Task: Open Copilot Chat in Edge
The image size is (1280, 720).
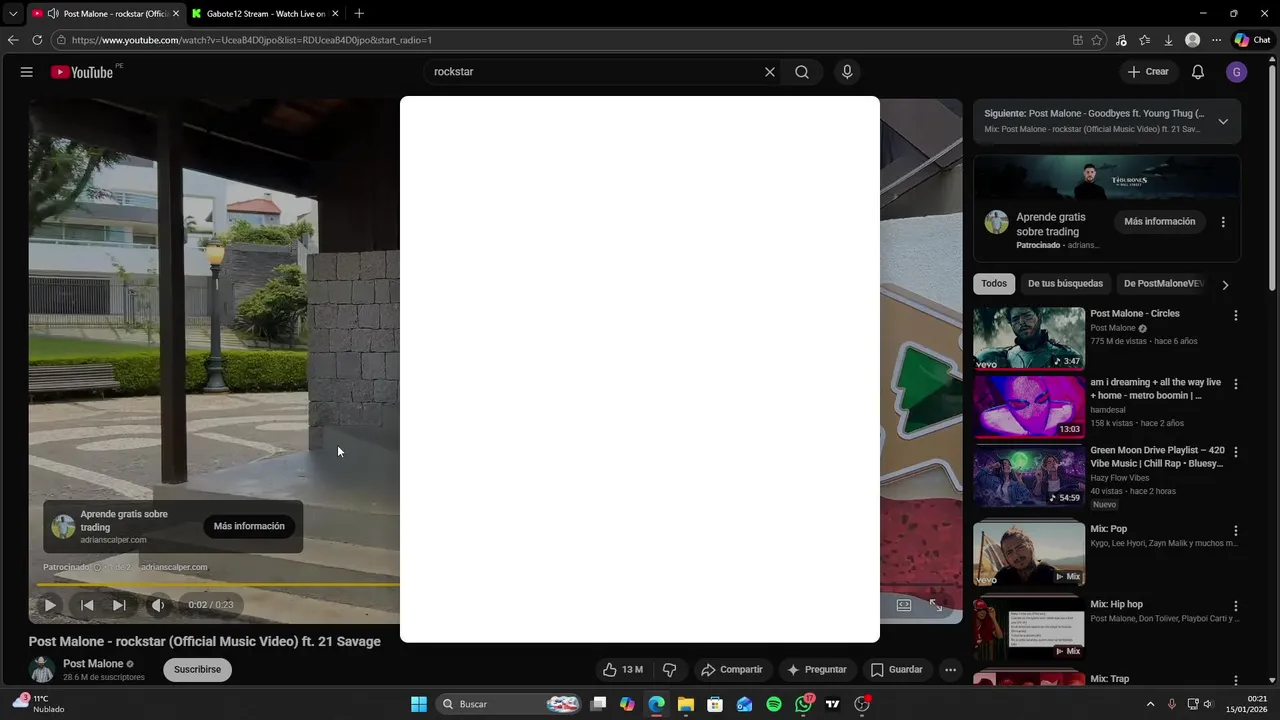Action: (x=1253, y=40)
